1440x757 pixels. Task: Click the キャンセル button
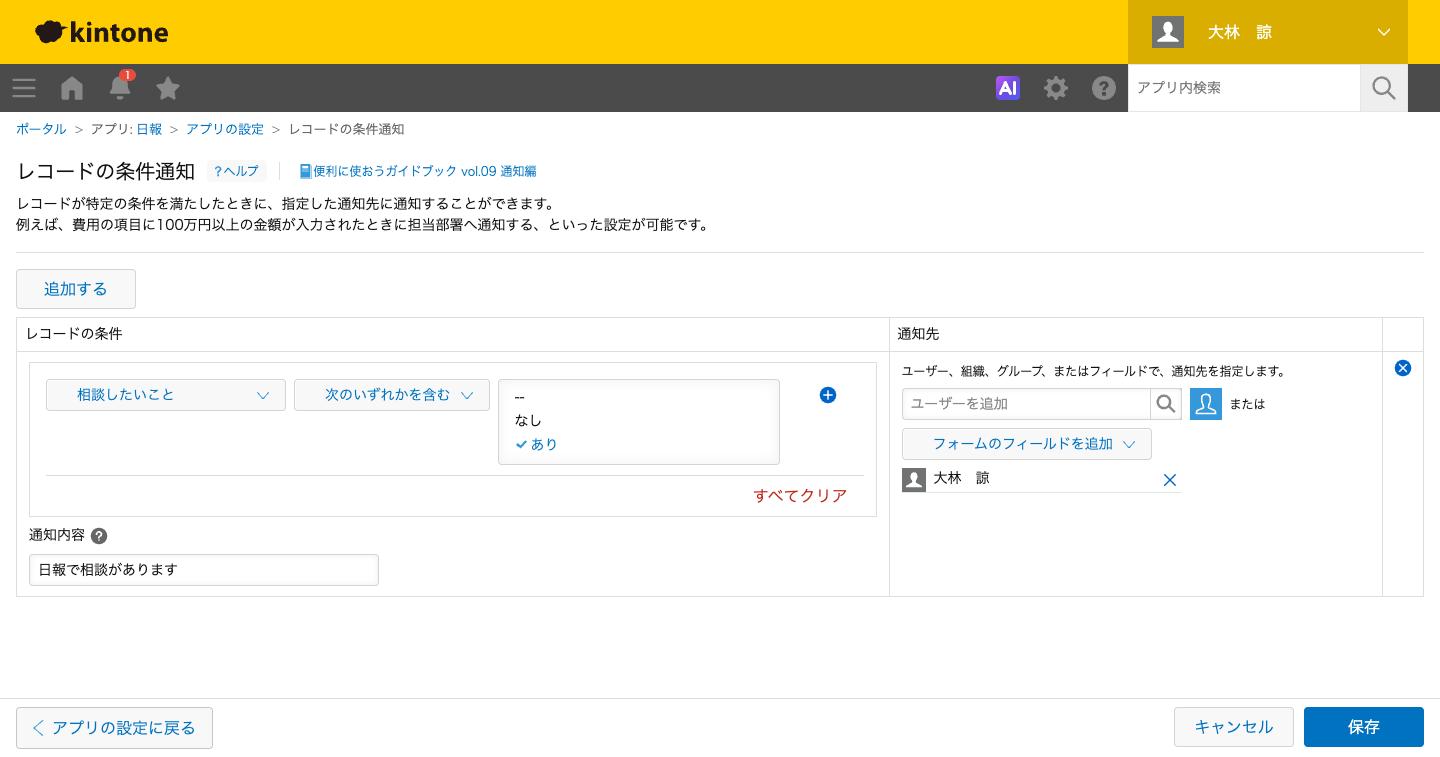click(1234, 727)
